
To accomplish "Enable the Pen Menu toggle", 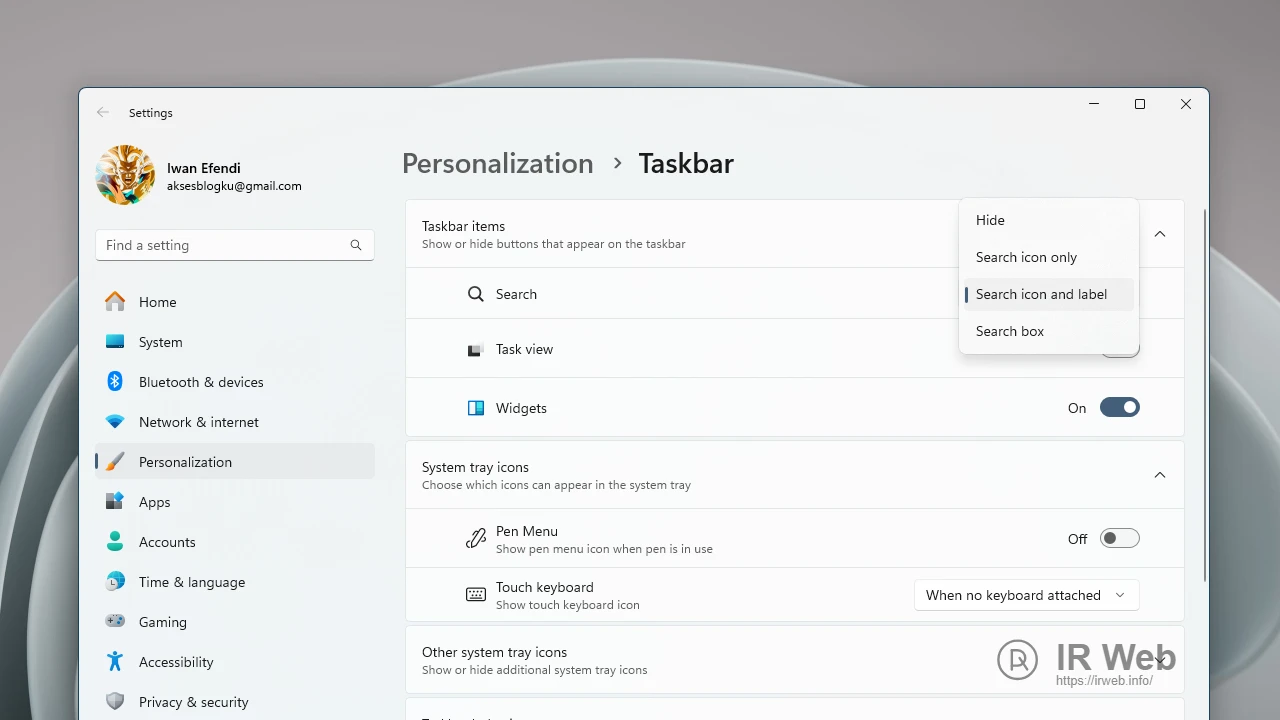I will click(1119, 539).
